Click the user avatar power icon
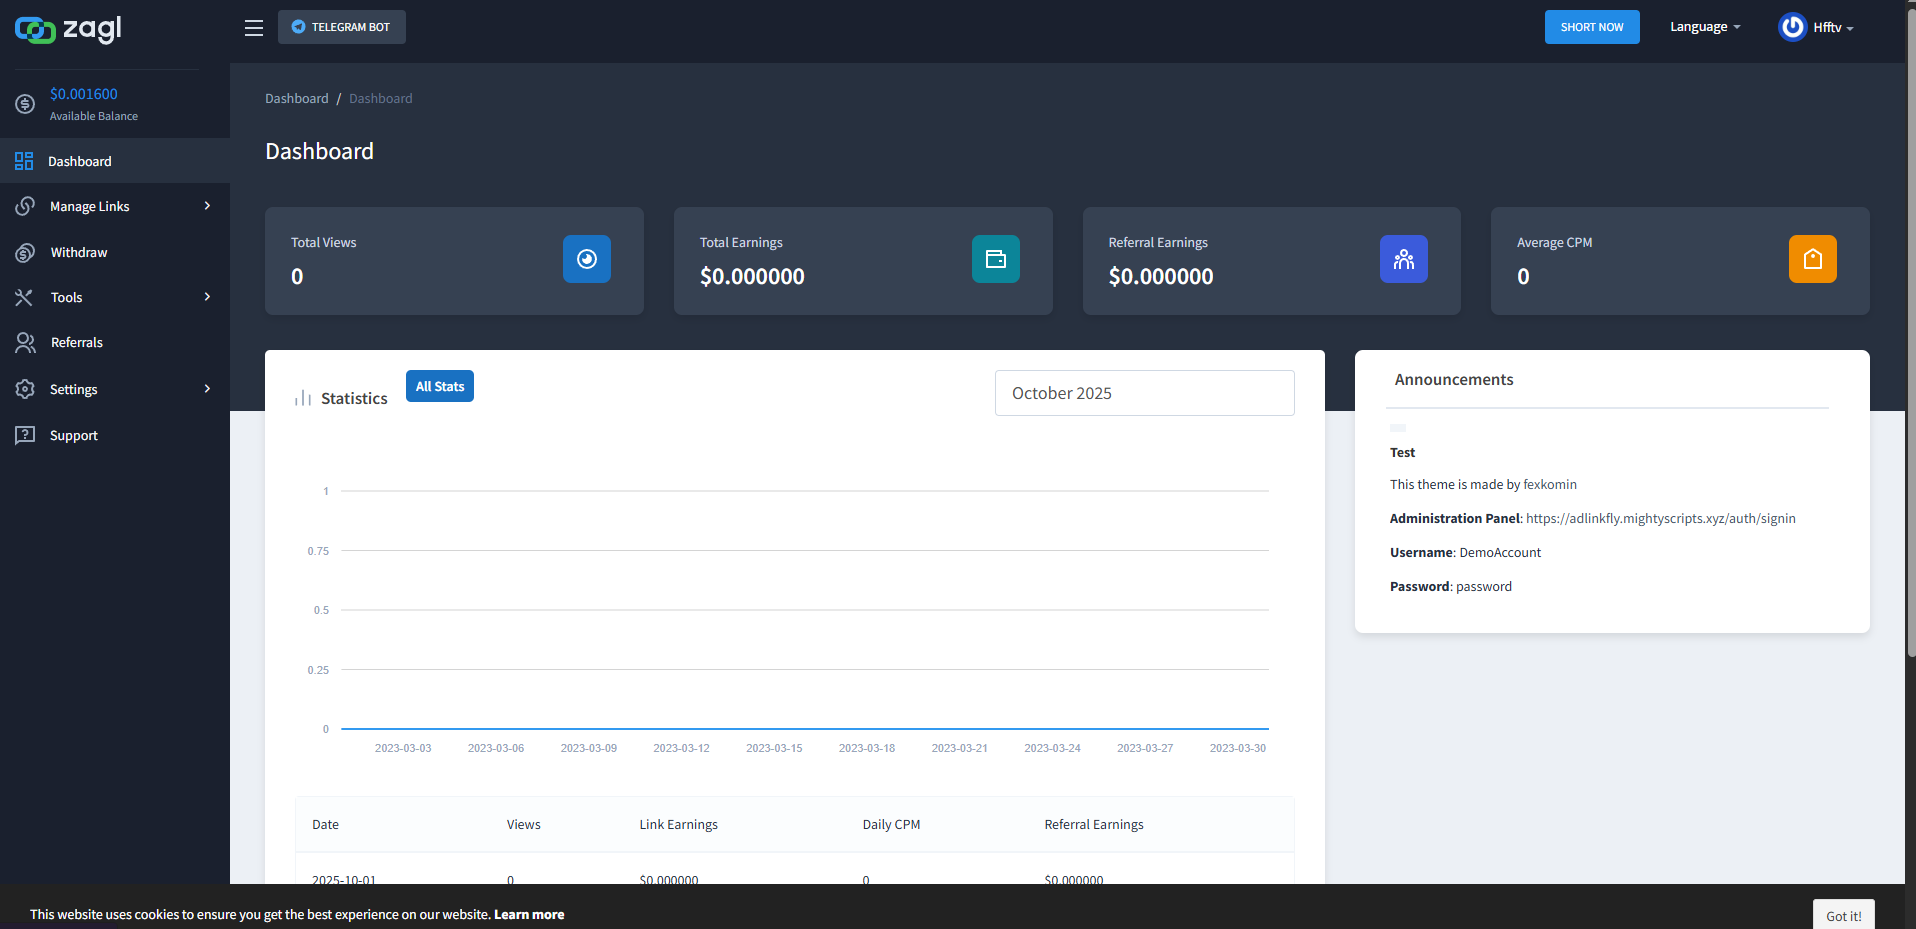Image resolution: width=1916 pixels, height=929 pixels. 1792,27
